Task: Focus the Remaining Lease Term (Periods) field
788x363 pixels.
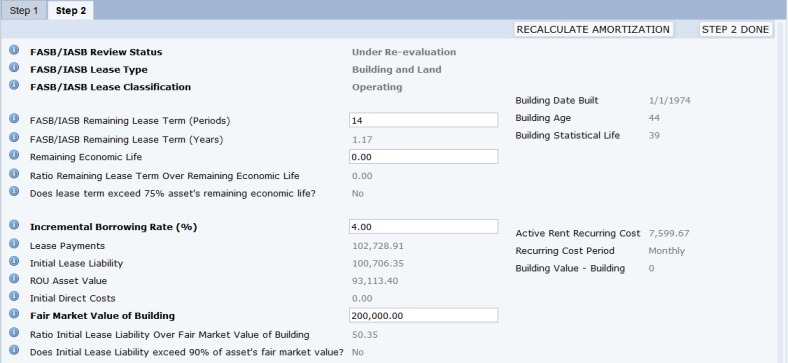Action: pos(423,120)
